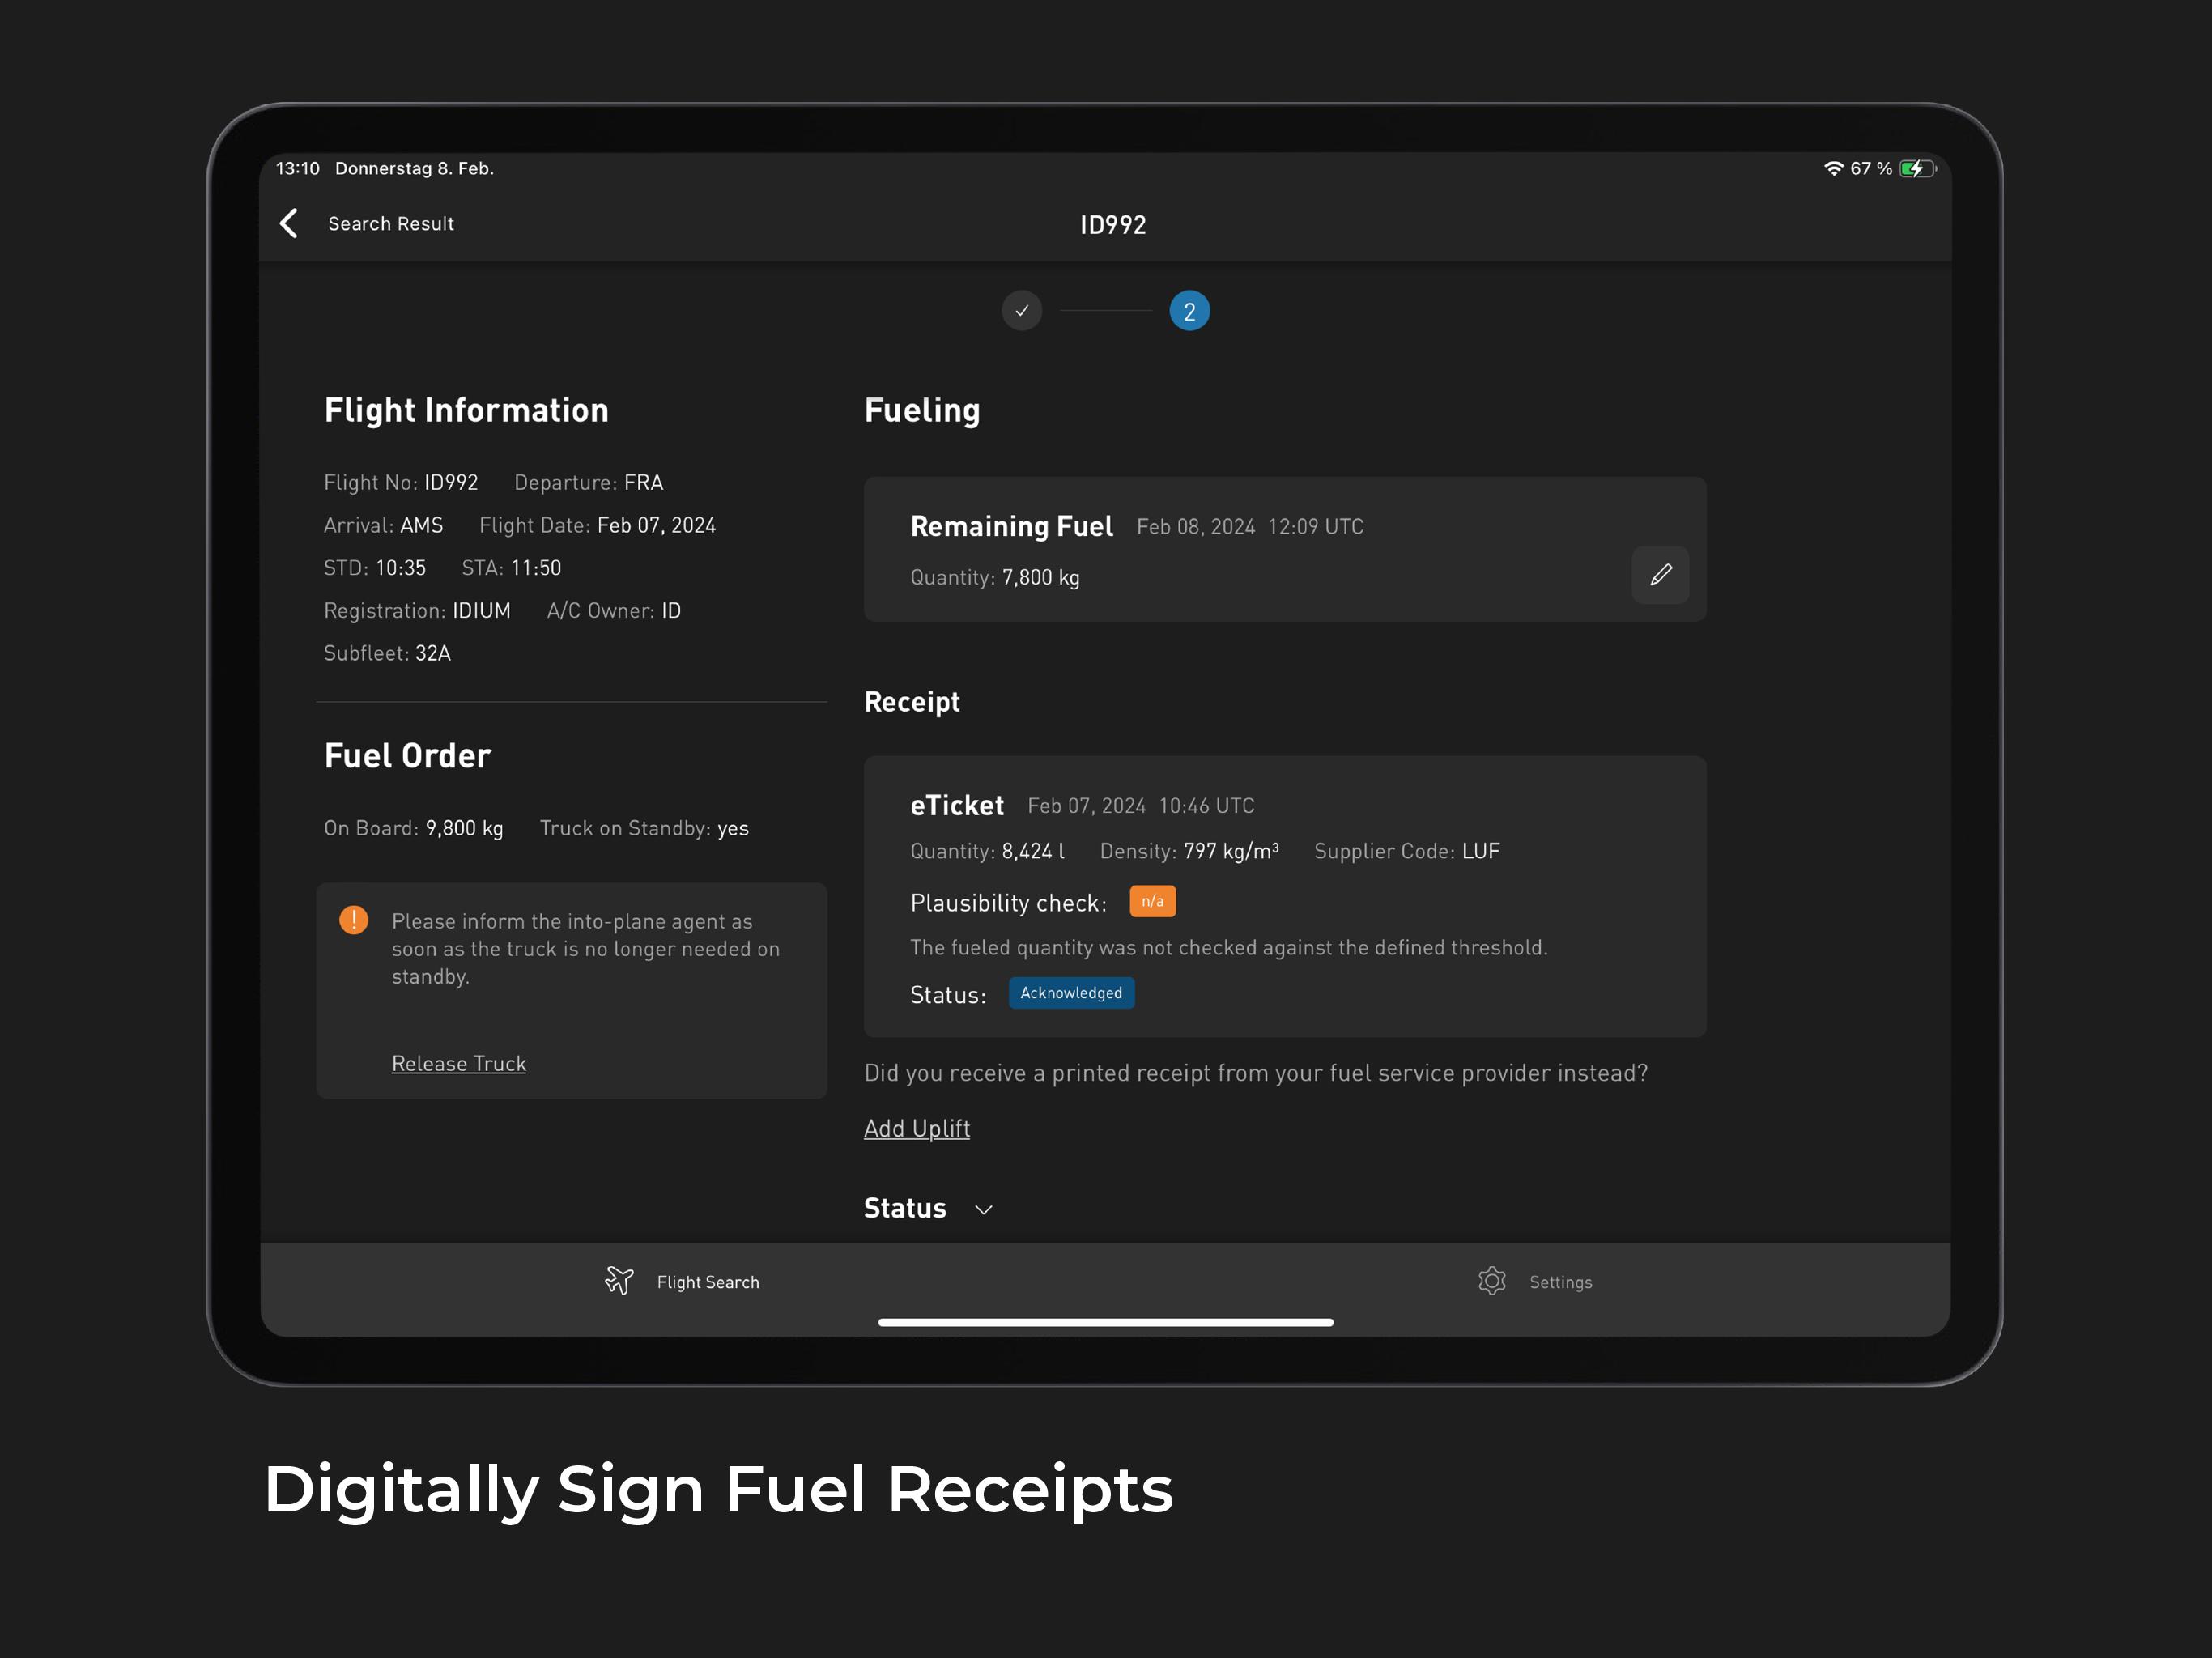Select the Remaining Fuel heading
This screenshot has height=1658, width=2212.
(x=1012, y=526)
